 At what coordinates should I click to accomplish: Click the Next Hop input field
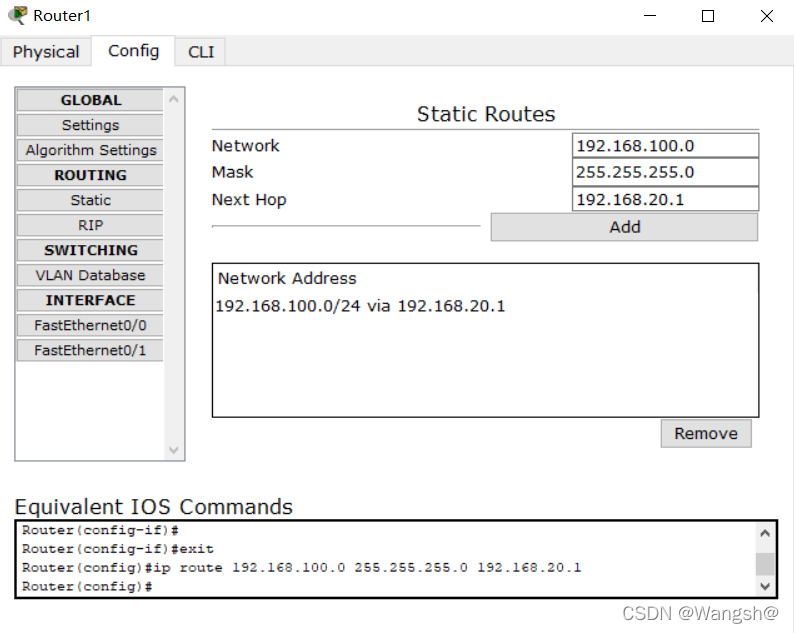[x=665, y=200]
